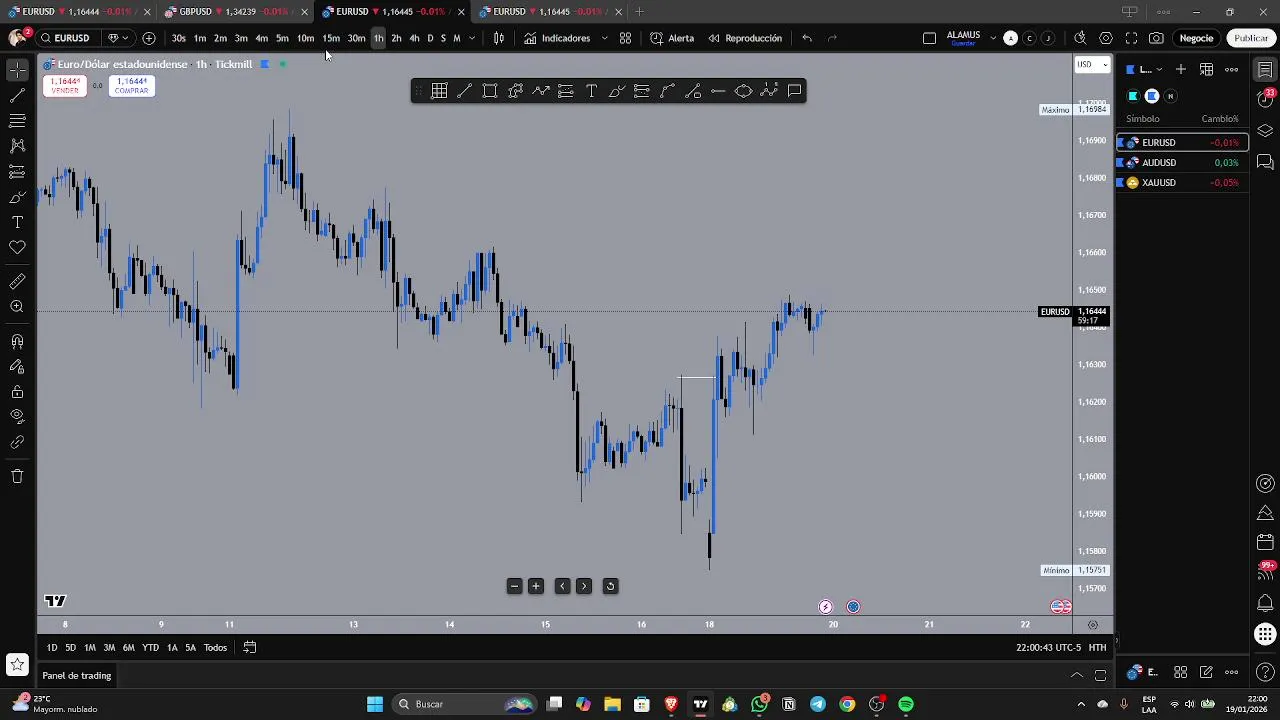The height and width of the screenshot is (720, 1280).
Task: Select the YTD date range
Action: pyautogui.click(x=150, y=647)
